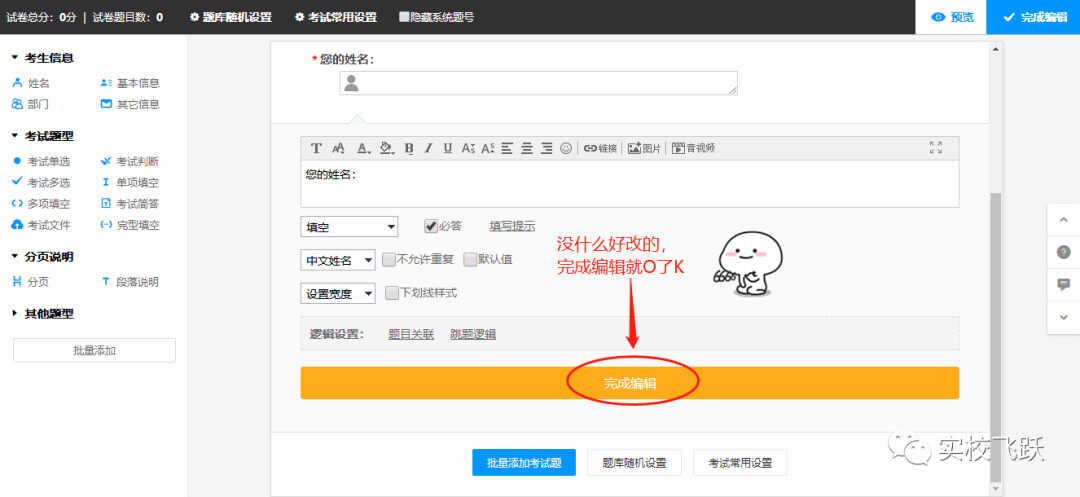Open the 跳题逻辑 logic link
The width and height of the screenshot is (1080, 497).
[473, 335]
